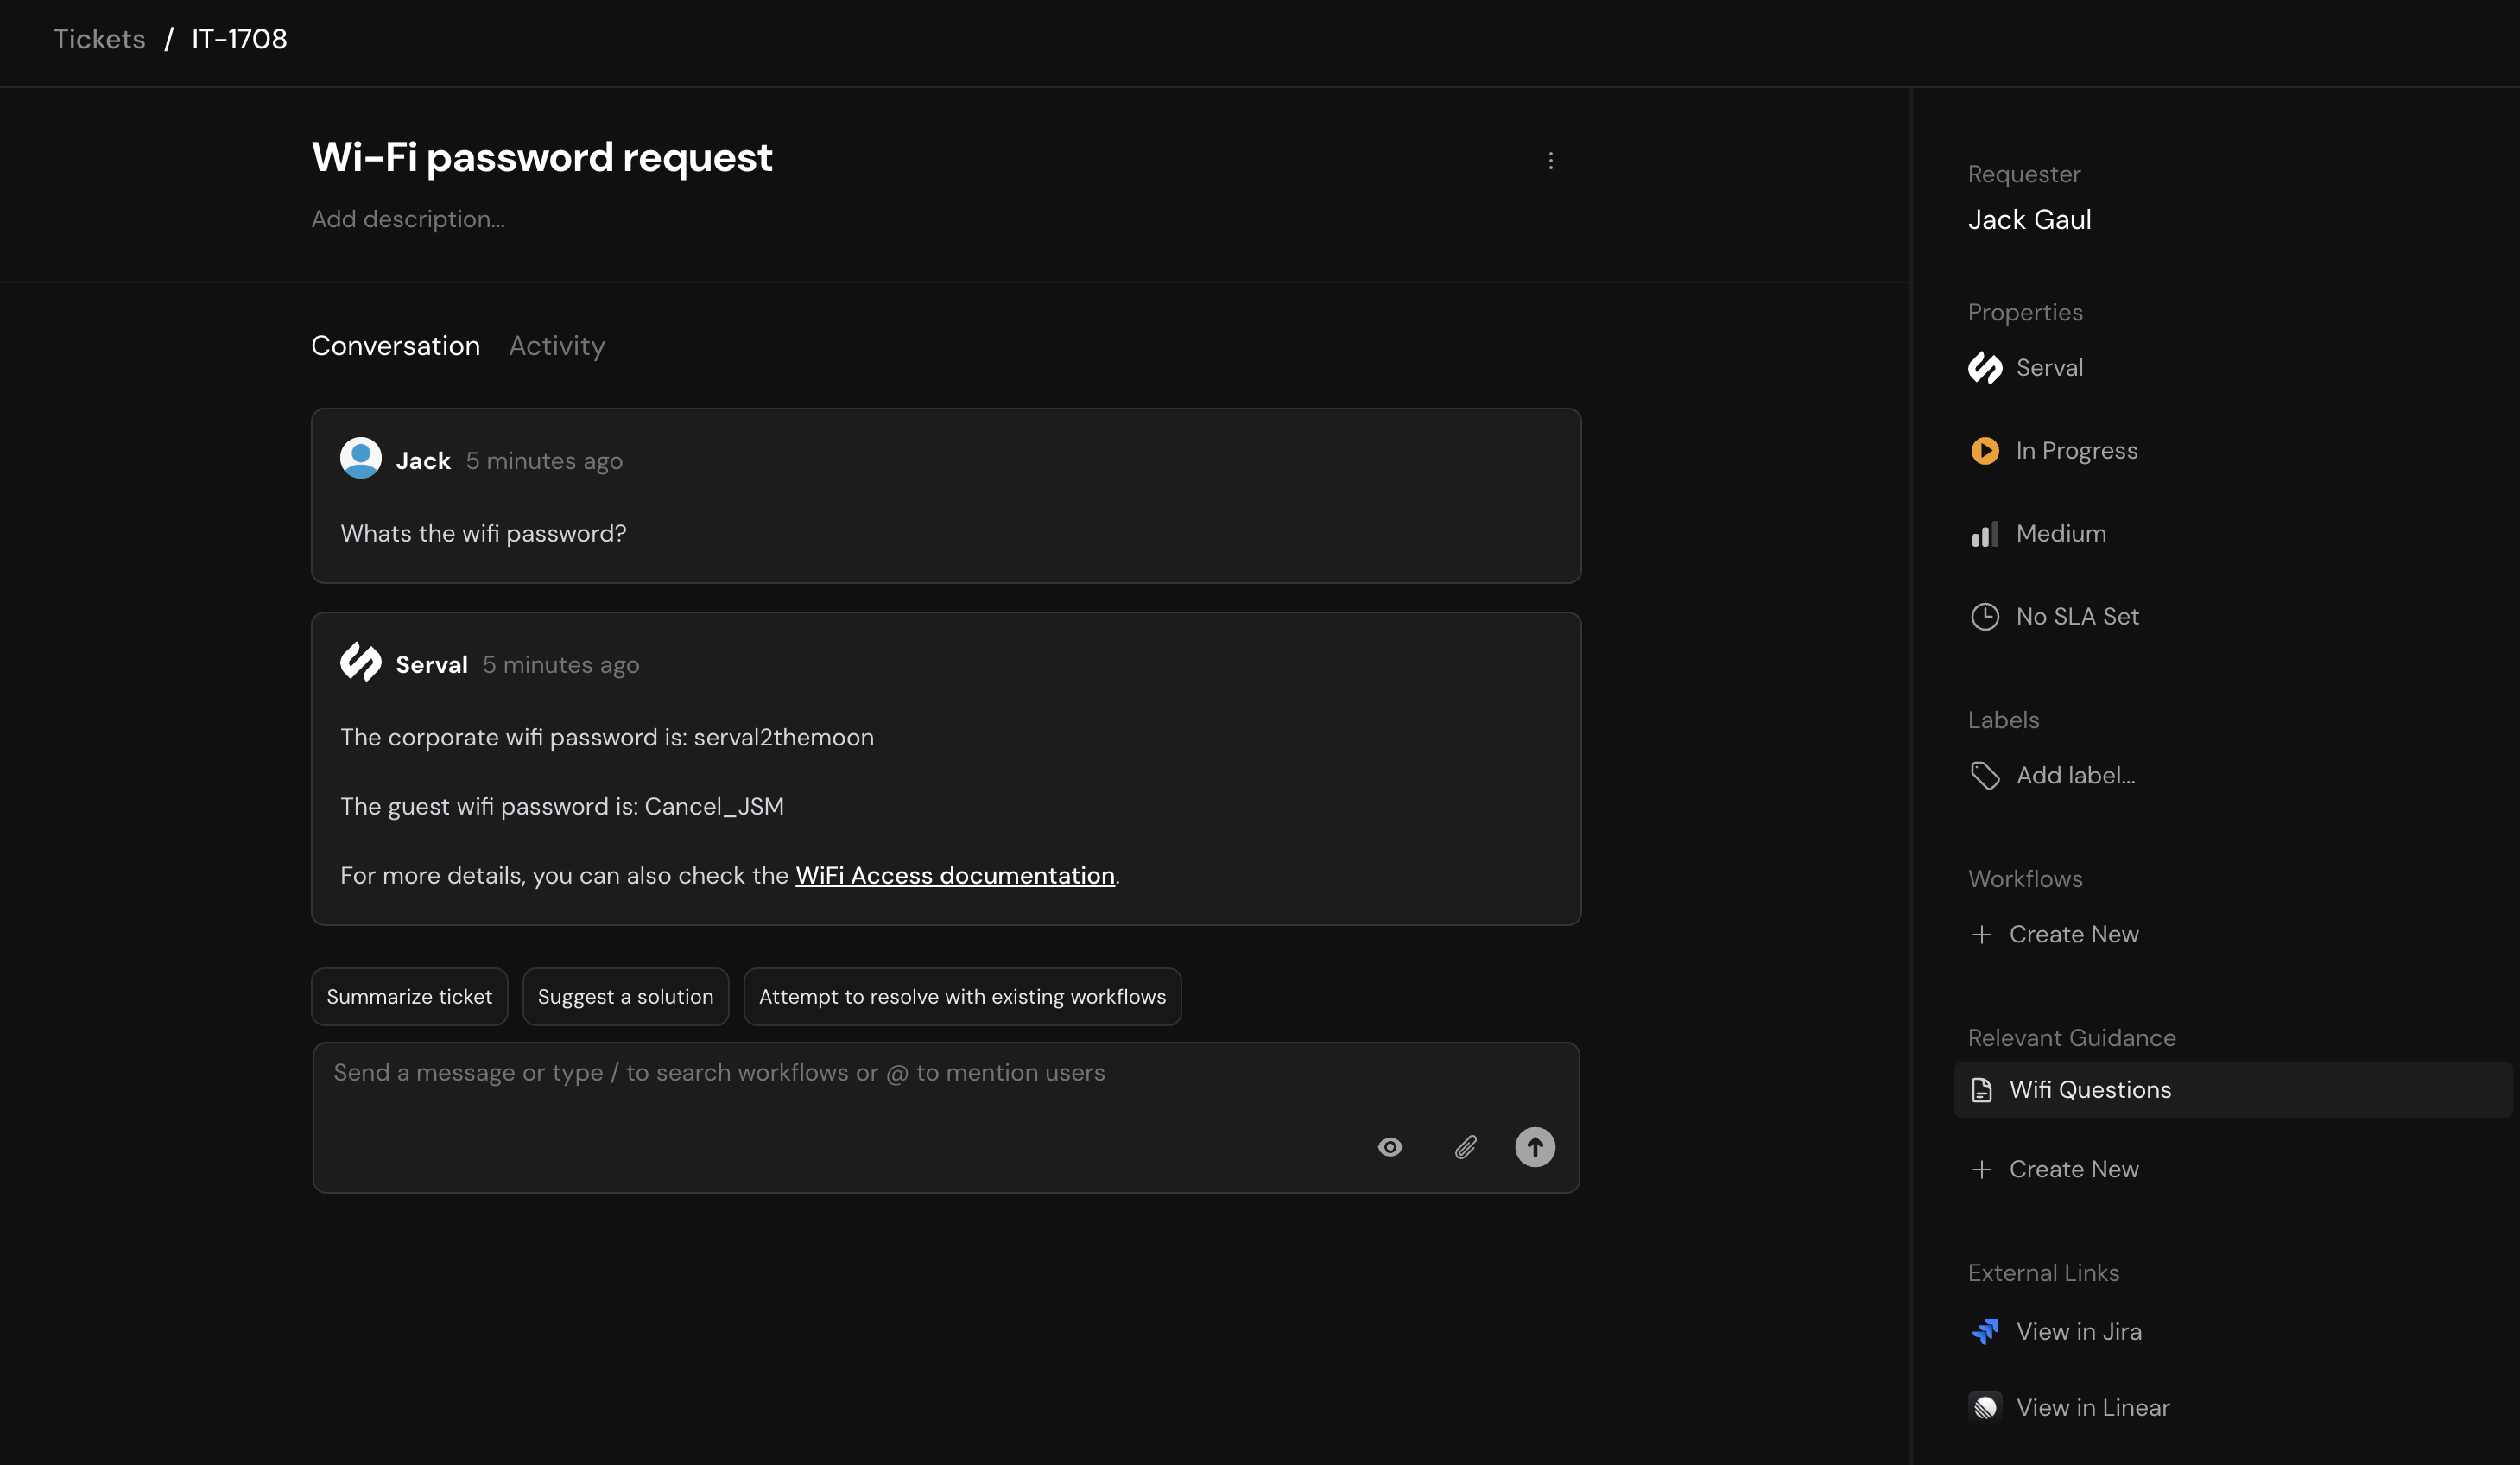The width and height of the screenshot is (2520, 1465).
Task: Select the Medium priority bars icon
Action: (x=1985, y=533)
